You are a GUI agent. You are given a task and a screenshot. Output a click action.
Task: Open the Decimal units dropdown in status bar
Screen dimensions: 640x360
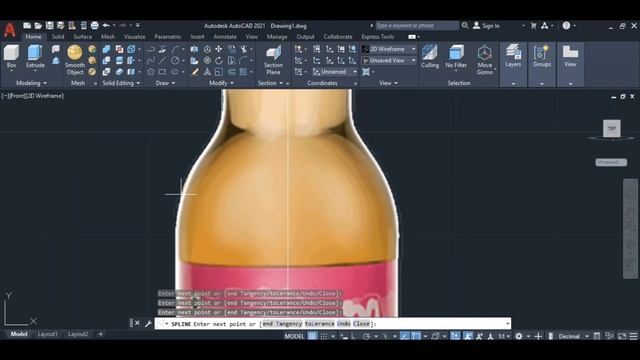(x=573, y=336)
